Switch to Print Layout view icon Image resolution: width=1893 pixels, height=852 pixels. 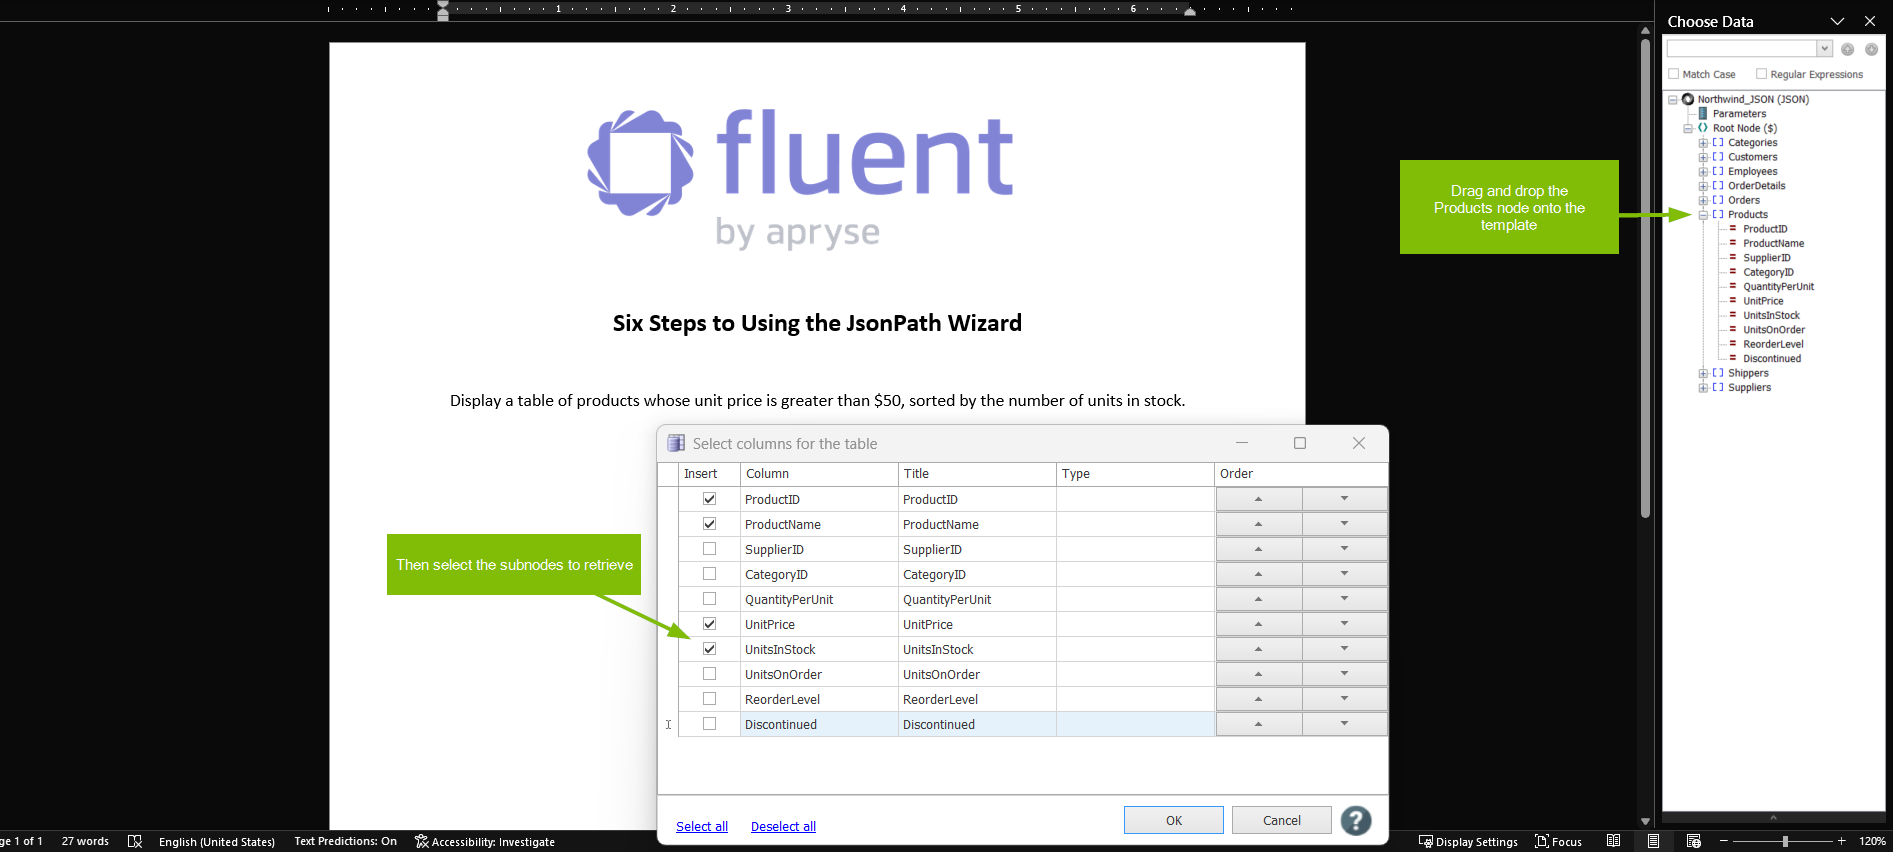coord(1653,841)
